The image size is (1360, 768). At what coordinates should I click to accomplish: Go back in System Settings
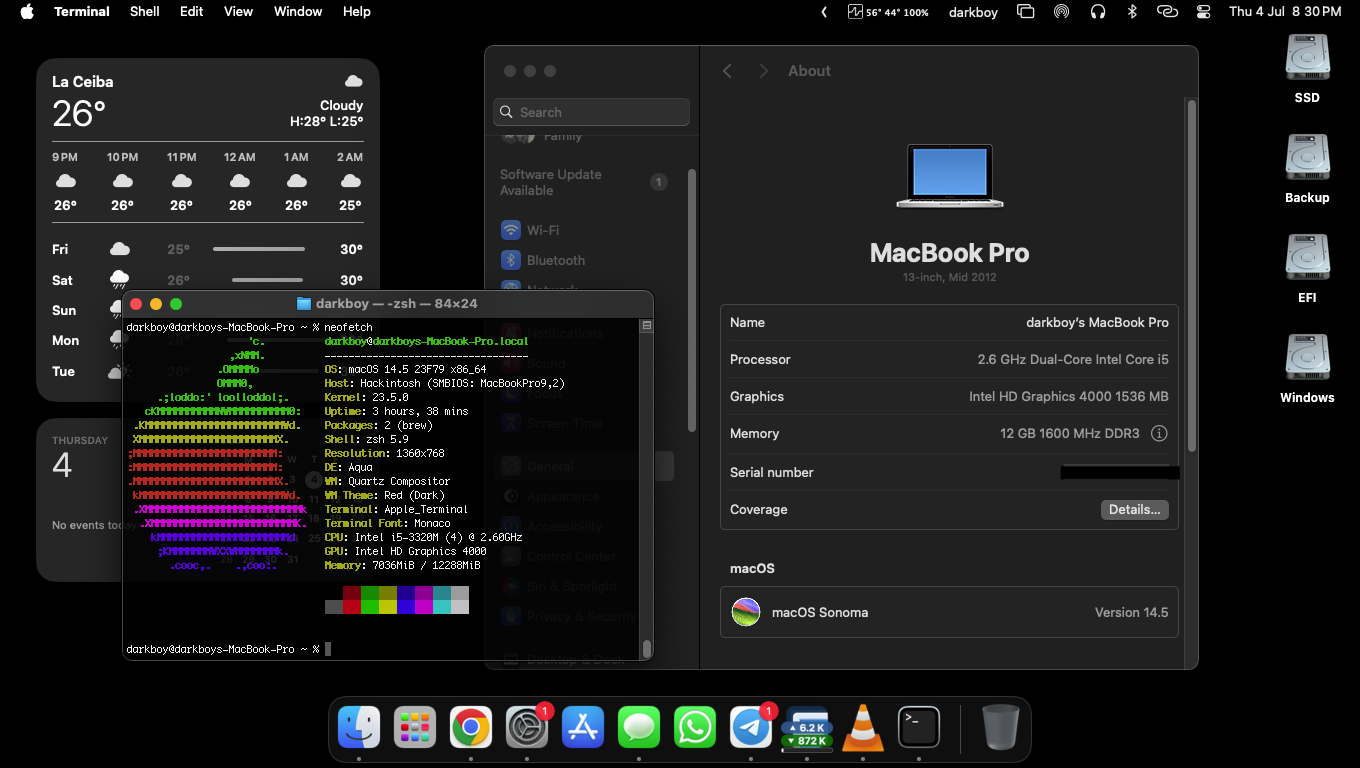(728, 71)
